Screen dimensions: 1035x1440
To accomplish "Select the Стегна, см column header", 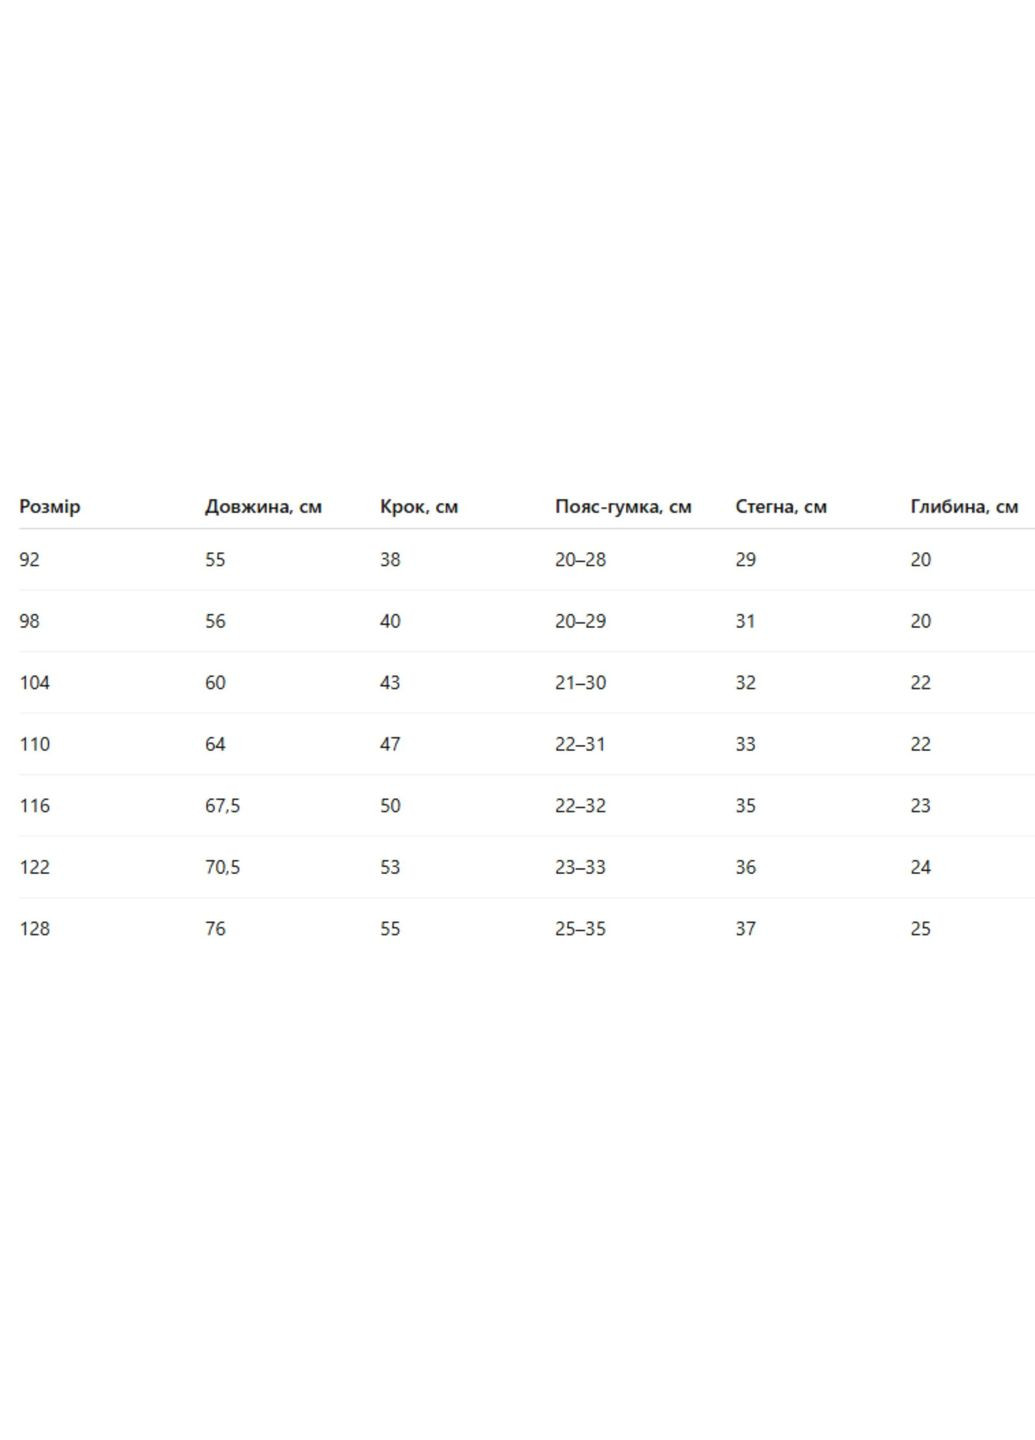I will click(x=781, y=506).
